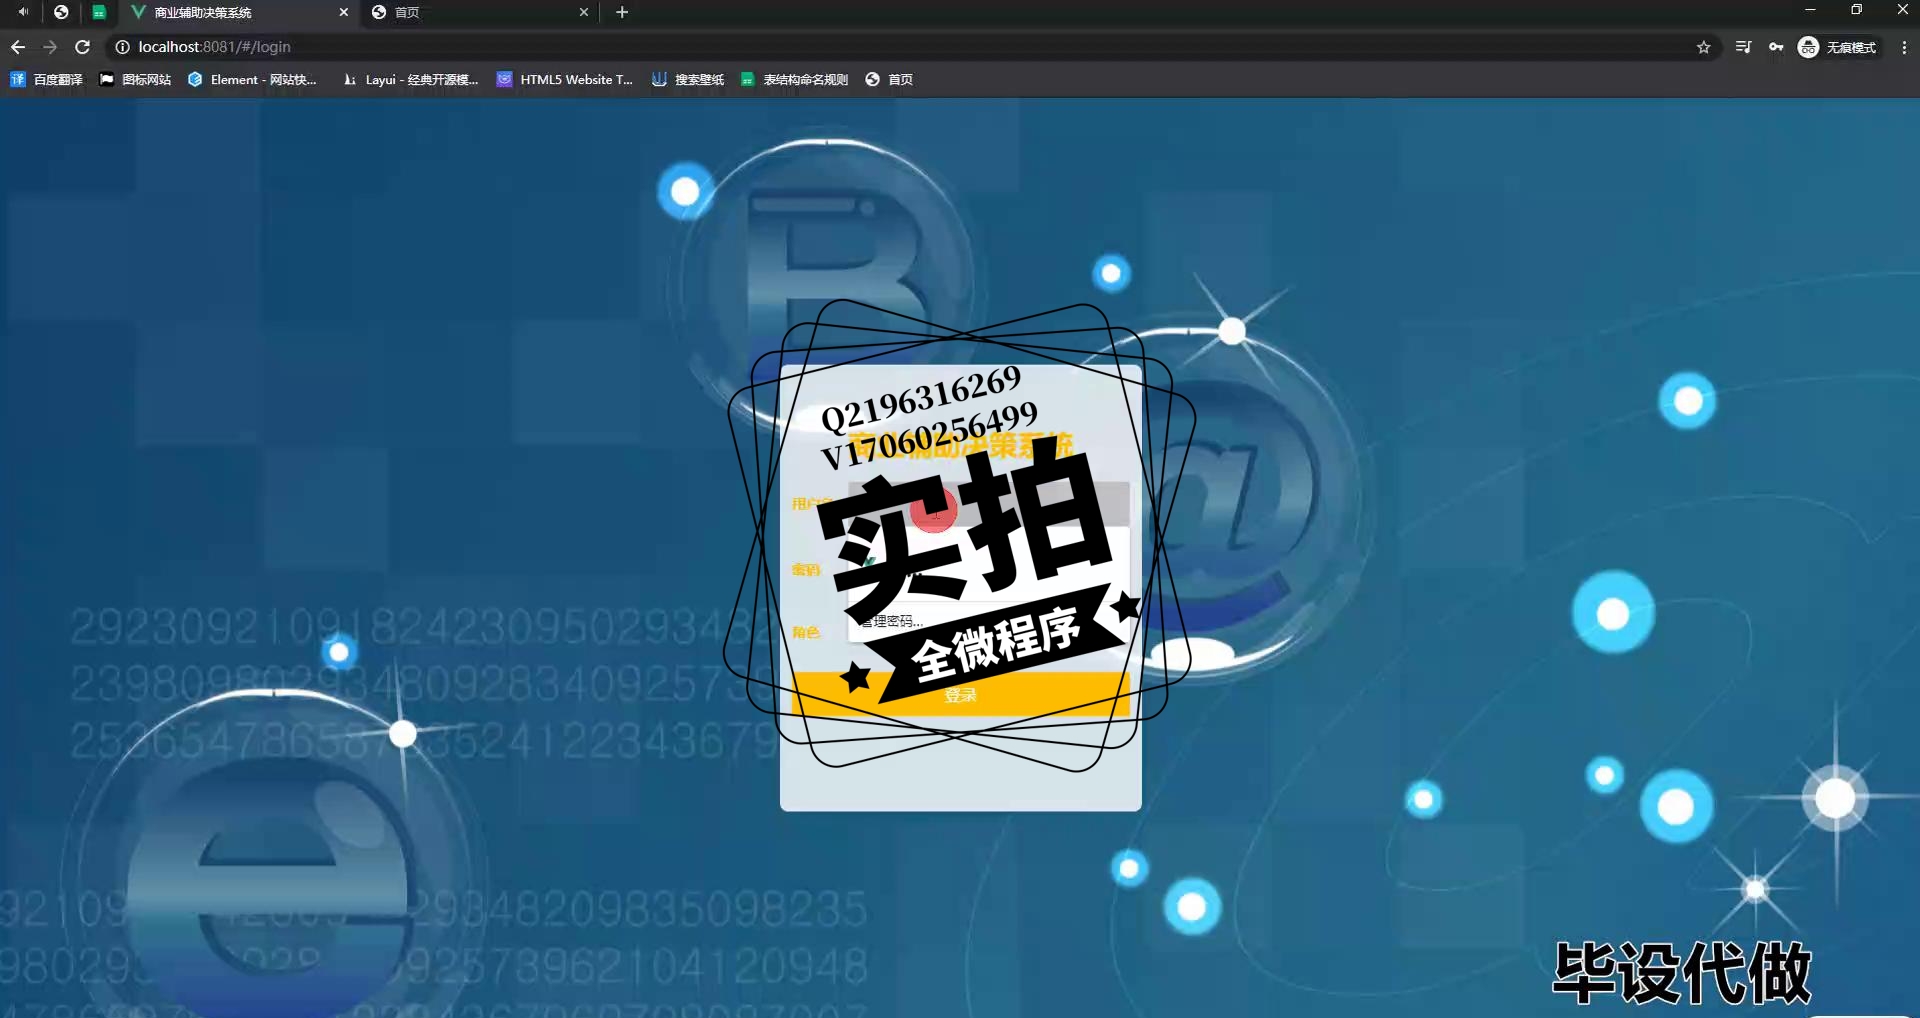Open the Layui - 经典开源模... bookmark
This screenshot has width=1920, height=1018.
410,79
